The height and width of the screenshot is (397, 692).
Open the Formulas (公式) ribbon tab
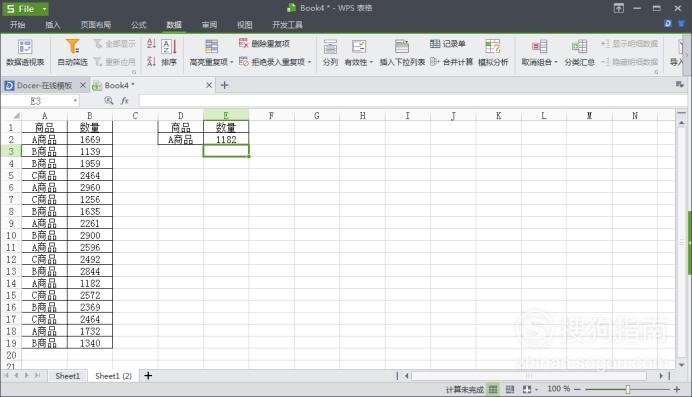tap(139, 25)
